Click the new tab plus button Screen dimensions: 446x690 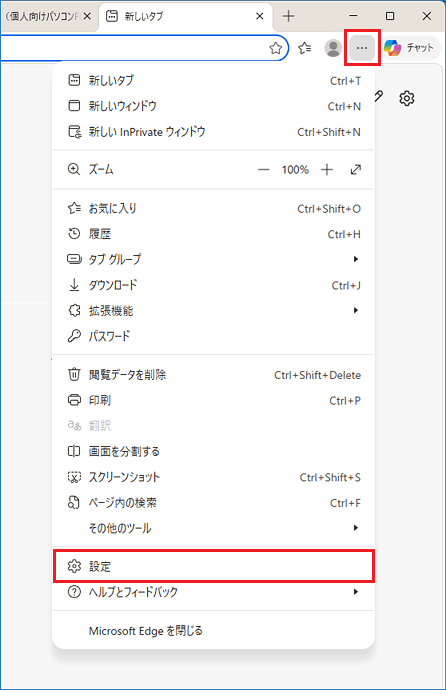(x=289, y=16)
